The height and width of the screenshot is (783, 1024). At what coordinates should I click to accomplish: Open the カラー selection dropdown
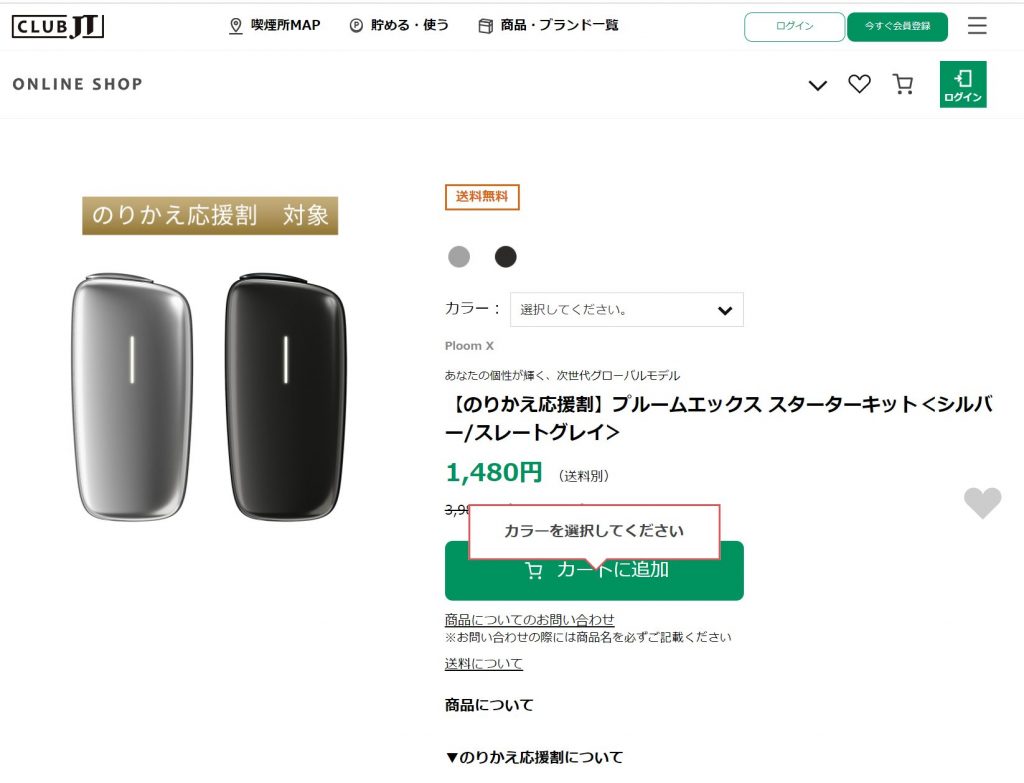[627, 310]
